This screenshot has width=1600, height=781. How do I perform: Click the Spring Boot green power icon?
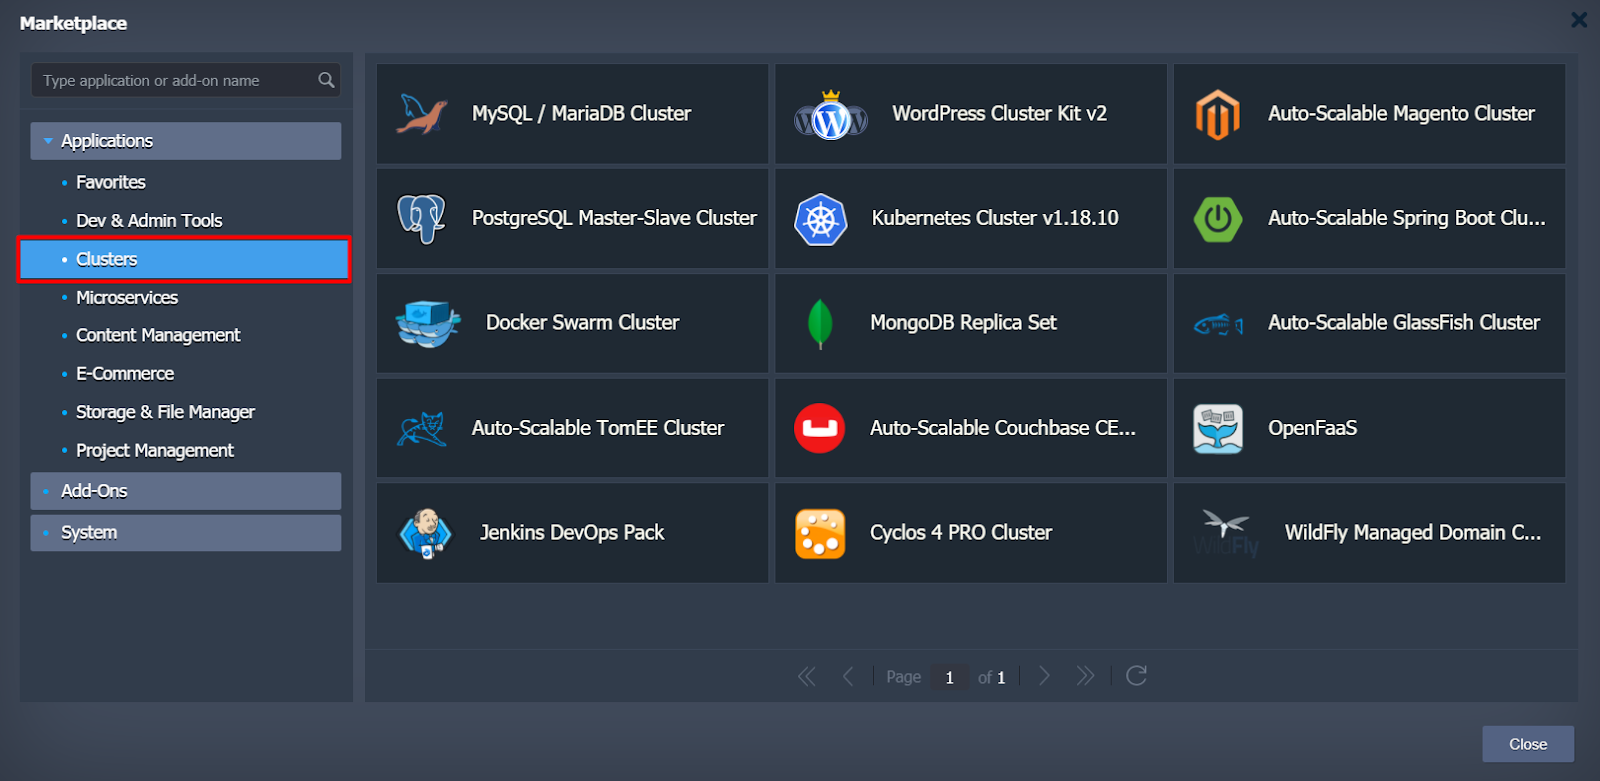pos(1218,218)
